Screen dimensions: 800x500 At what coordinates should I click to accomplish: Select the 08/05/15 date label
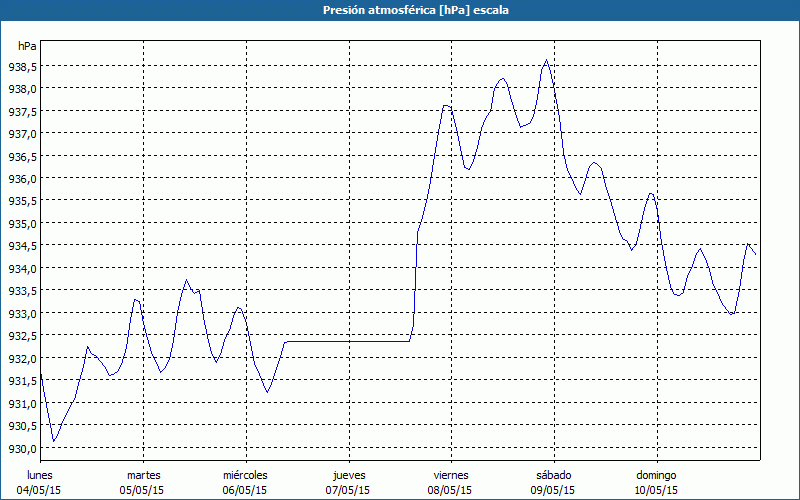450,490
